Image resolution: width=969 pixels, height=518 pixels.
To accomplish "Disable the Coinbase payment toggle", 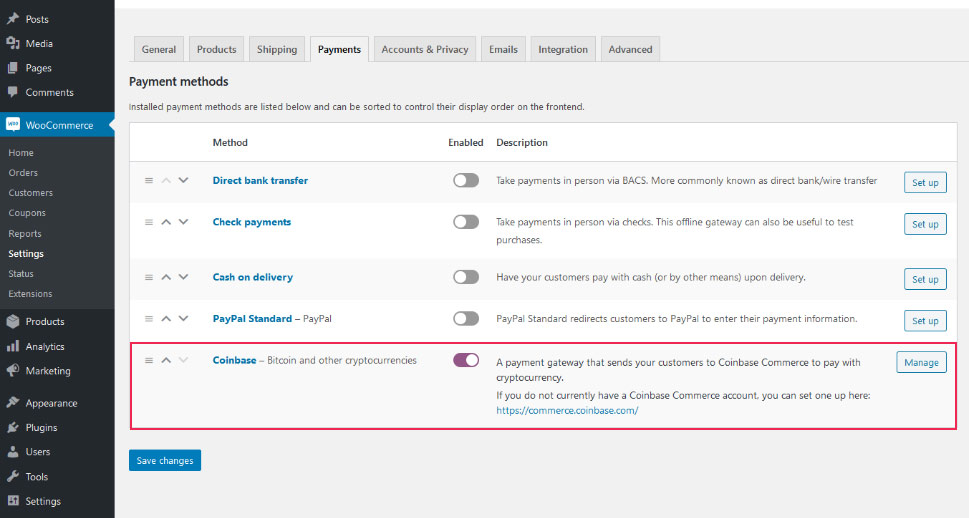I will click(466, 360).
